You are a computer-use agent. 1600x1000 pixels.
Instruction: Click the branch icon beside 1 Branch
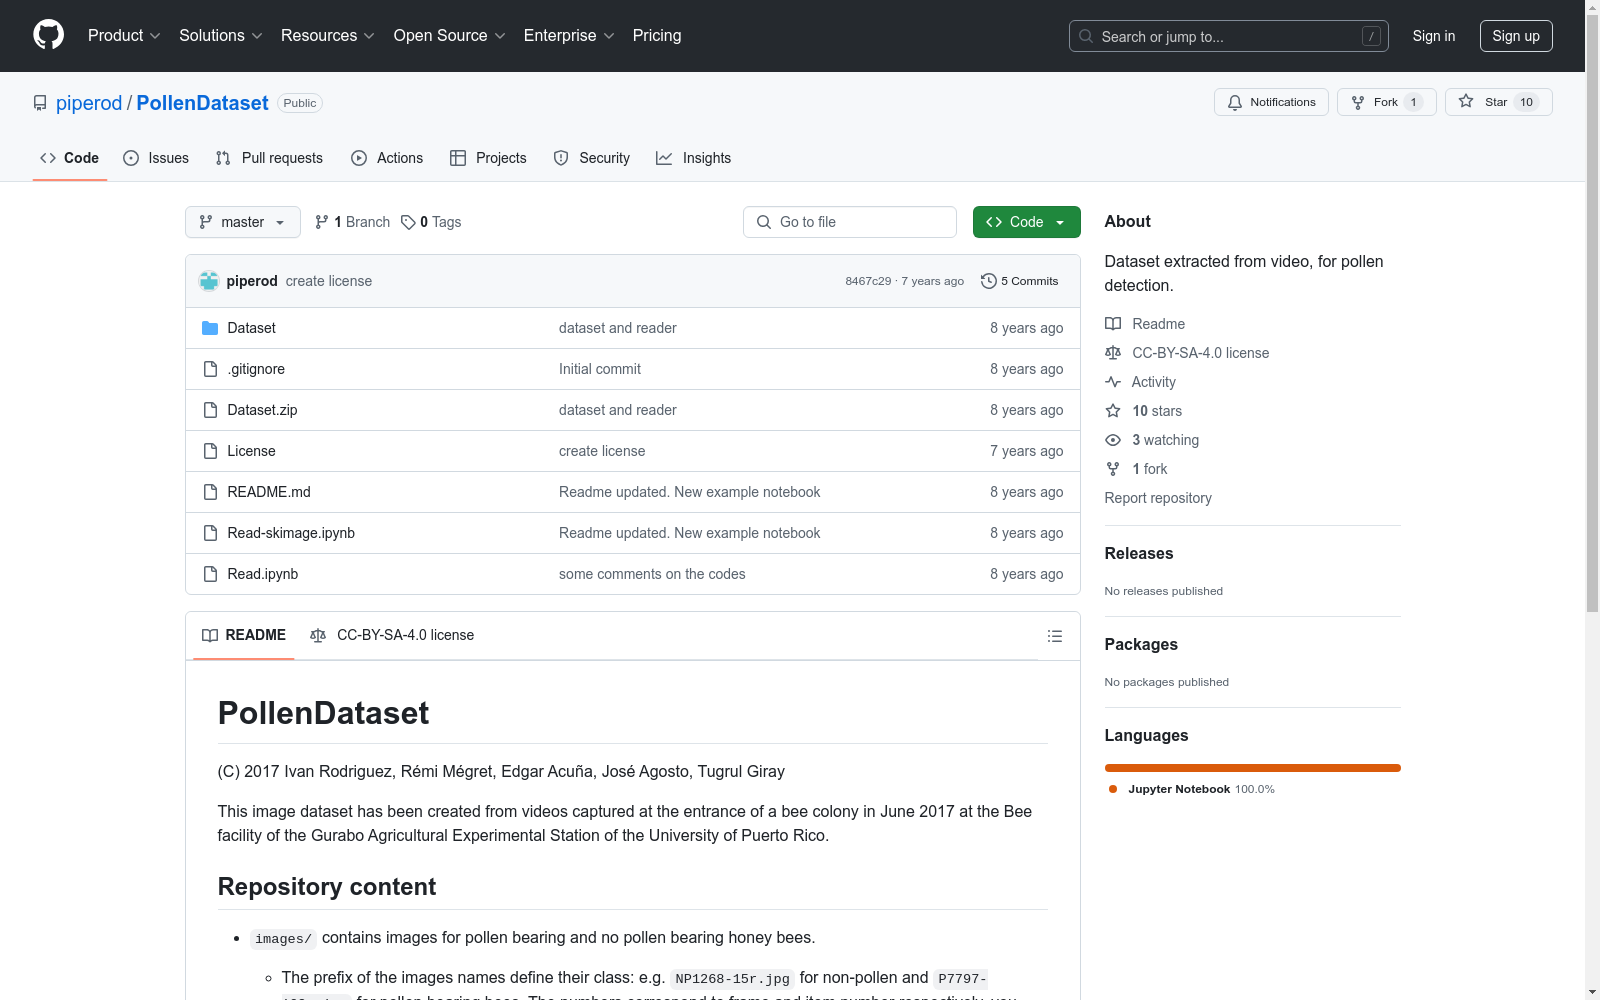(x=322, y=222)
